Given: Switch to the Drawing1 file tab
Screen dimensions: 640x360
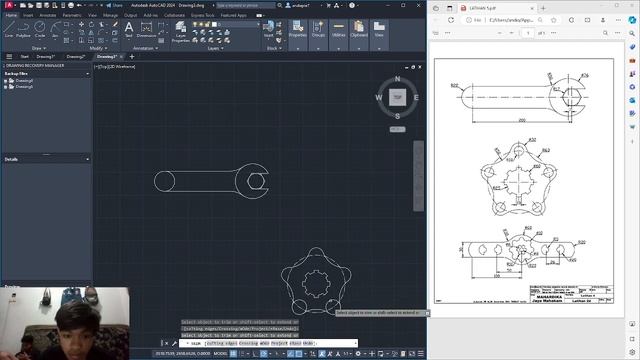Looking at the screenshot, I should pyautogui.click(x=45, y=57).
